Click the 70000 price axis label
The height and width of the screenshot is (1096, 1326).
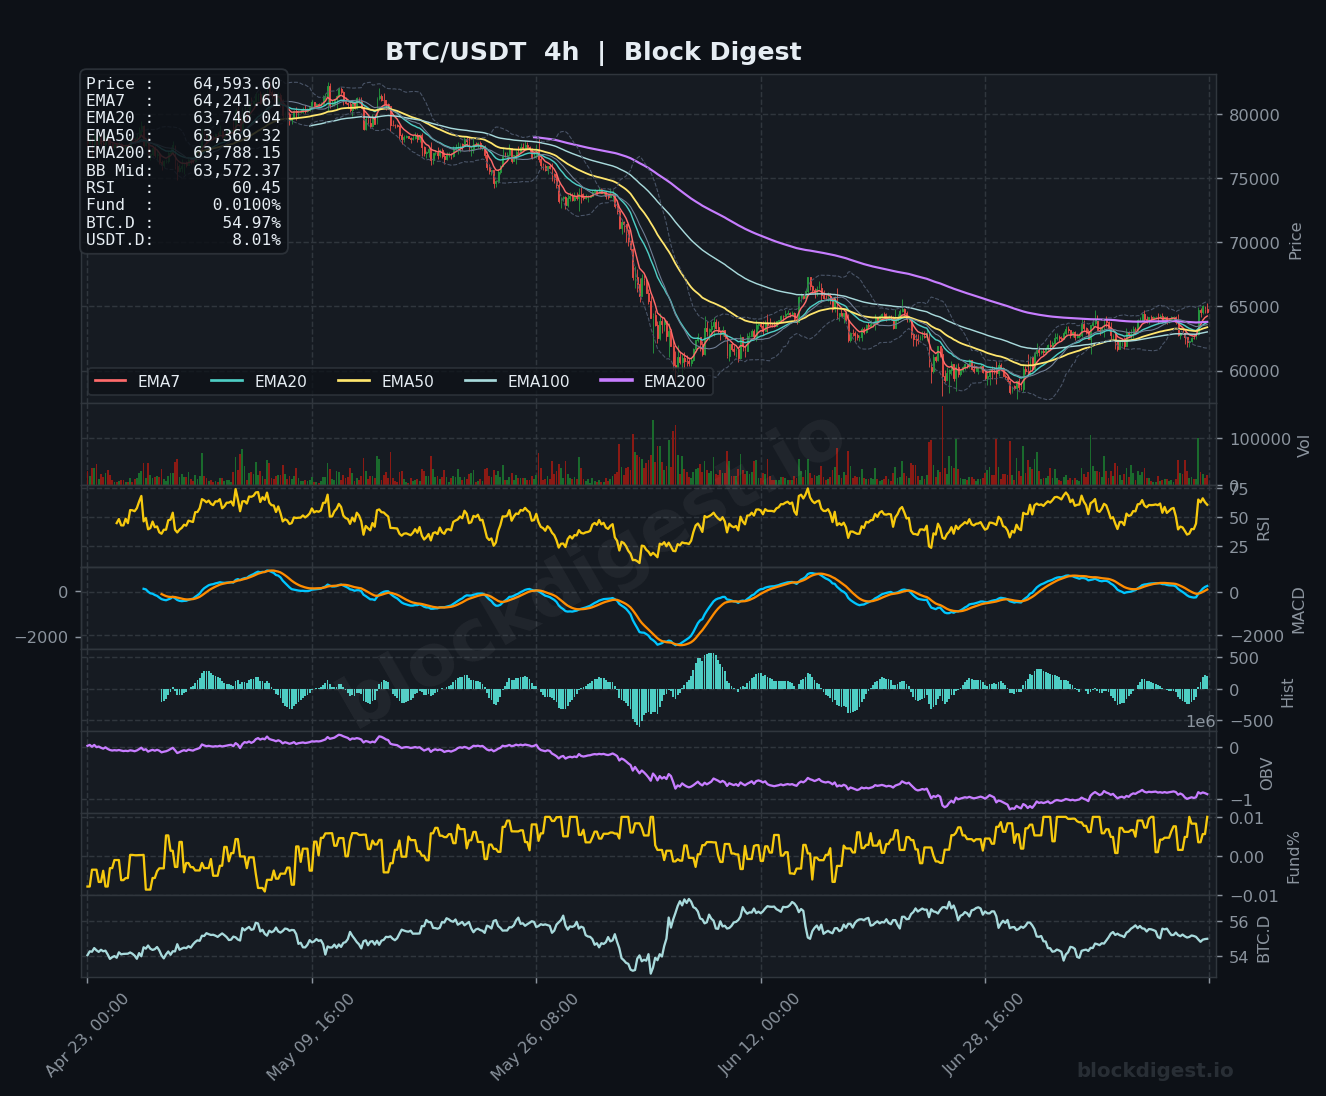pyautogui.click(x=1254, y=243)
